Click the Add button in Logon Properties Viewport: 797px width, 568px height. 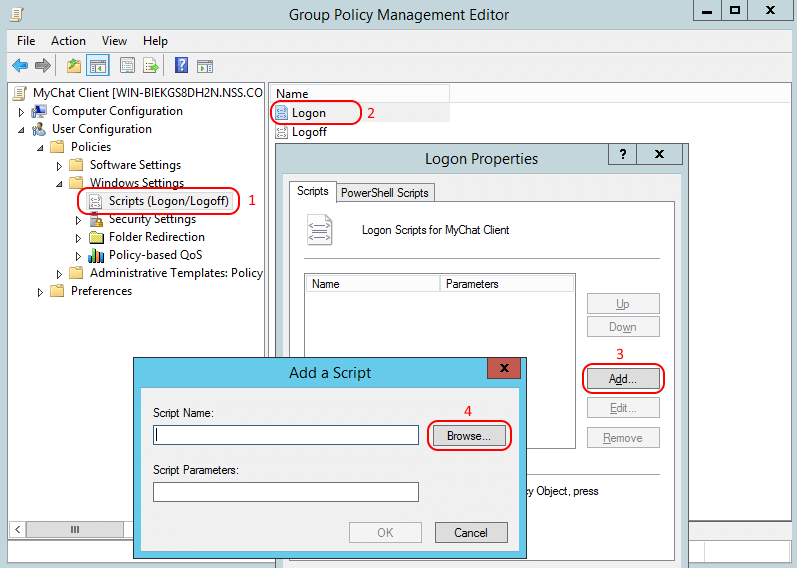coord(622,379)
